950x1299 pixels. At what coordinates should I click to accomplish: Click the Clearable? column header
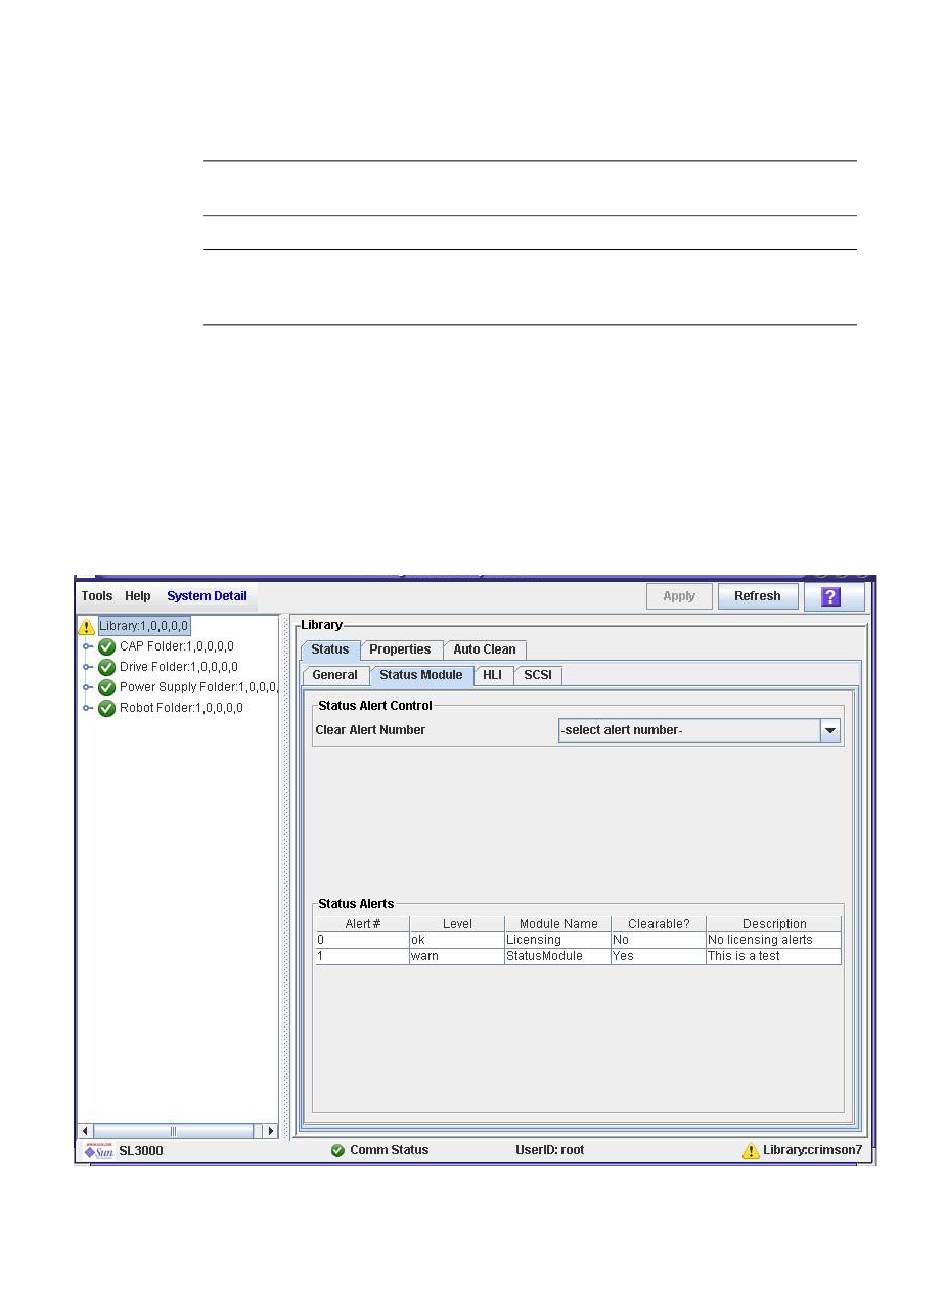pos(659,924)
